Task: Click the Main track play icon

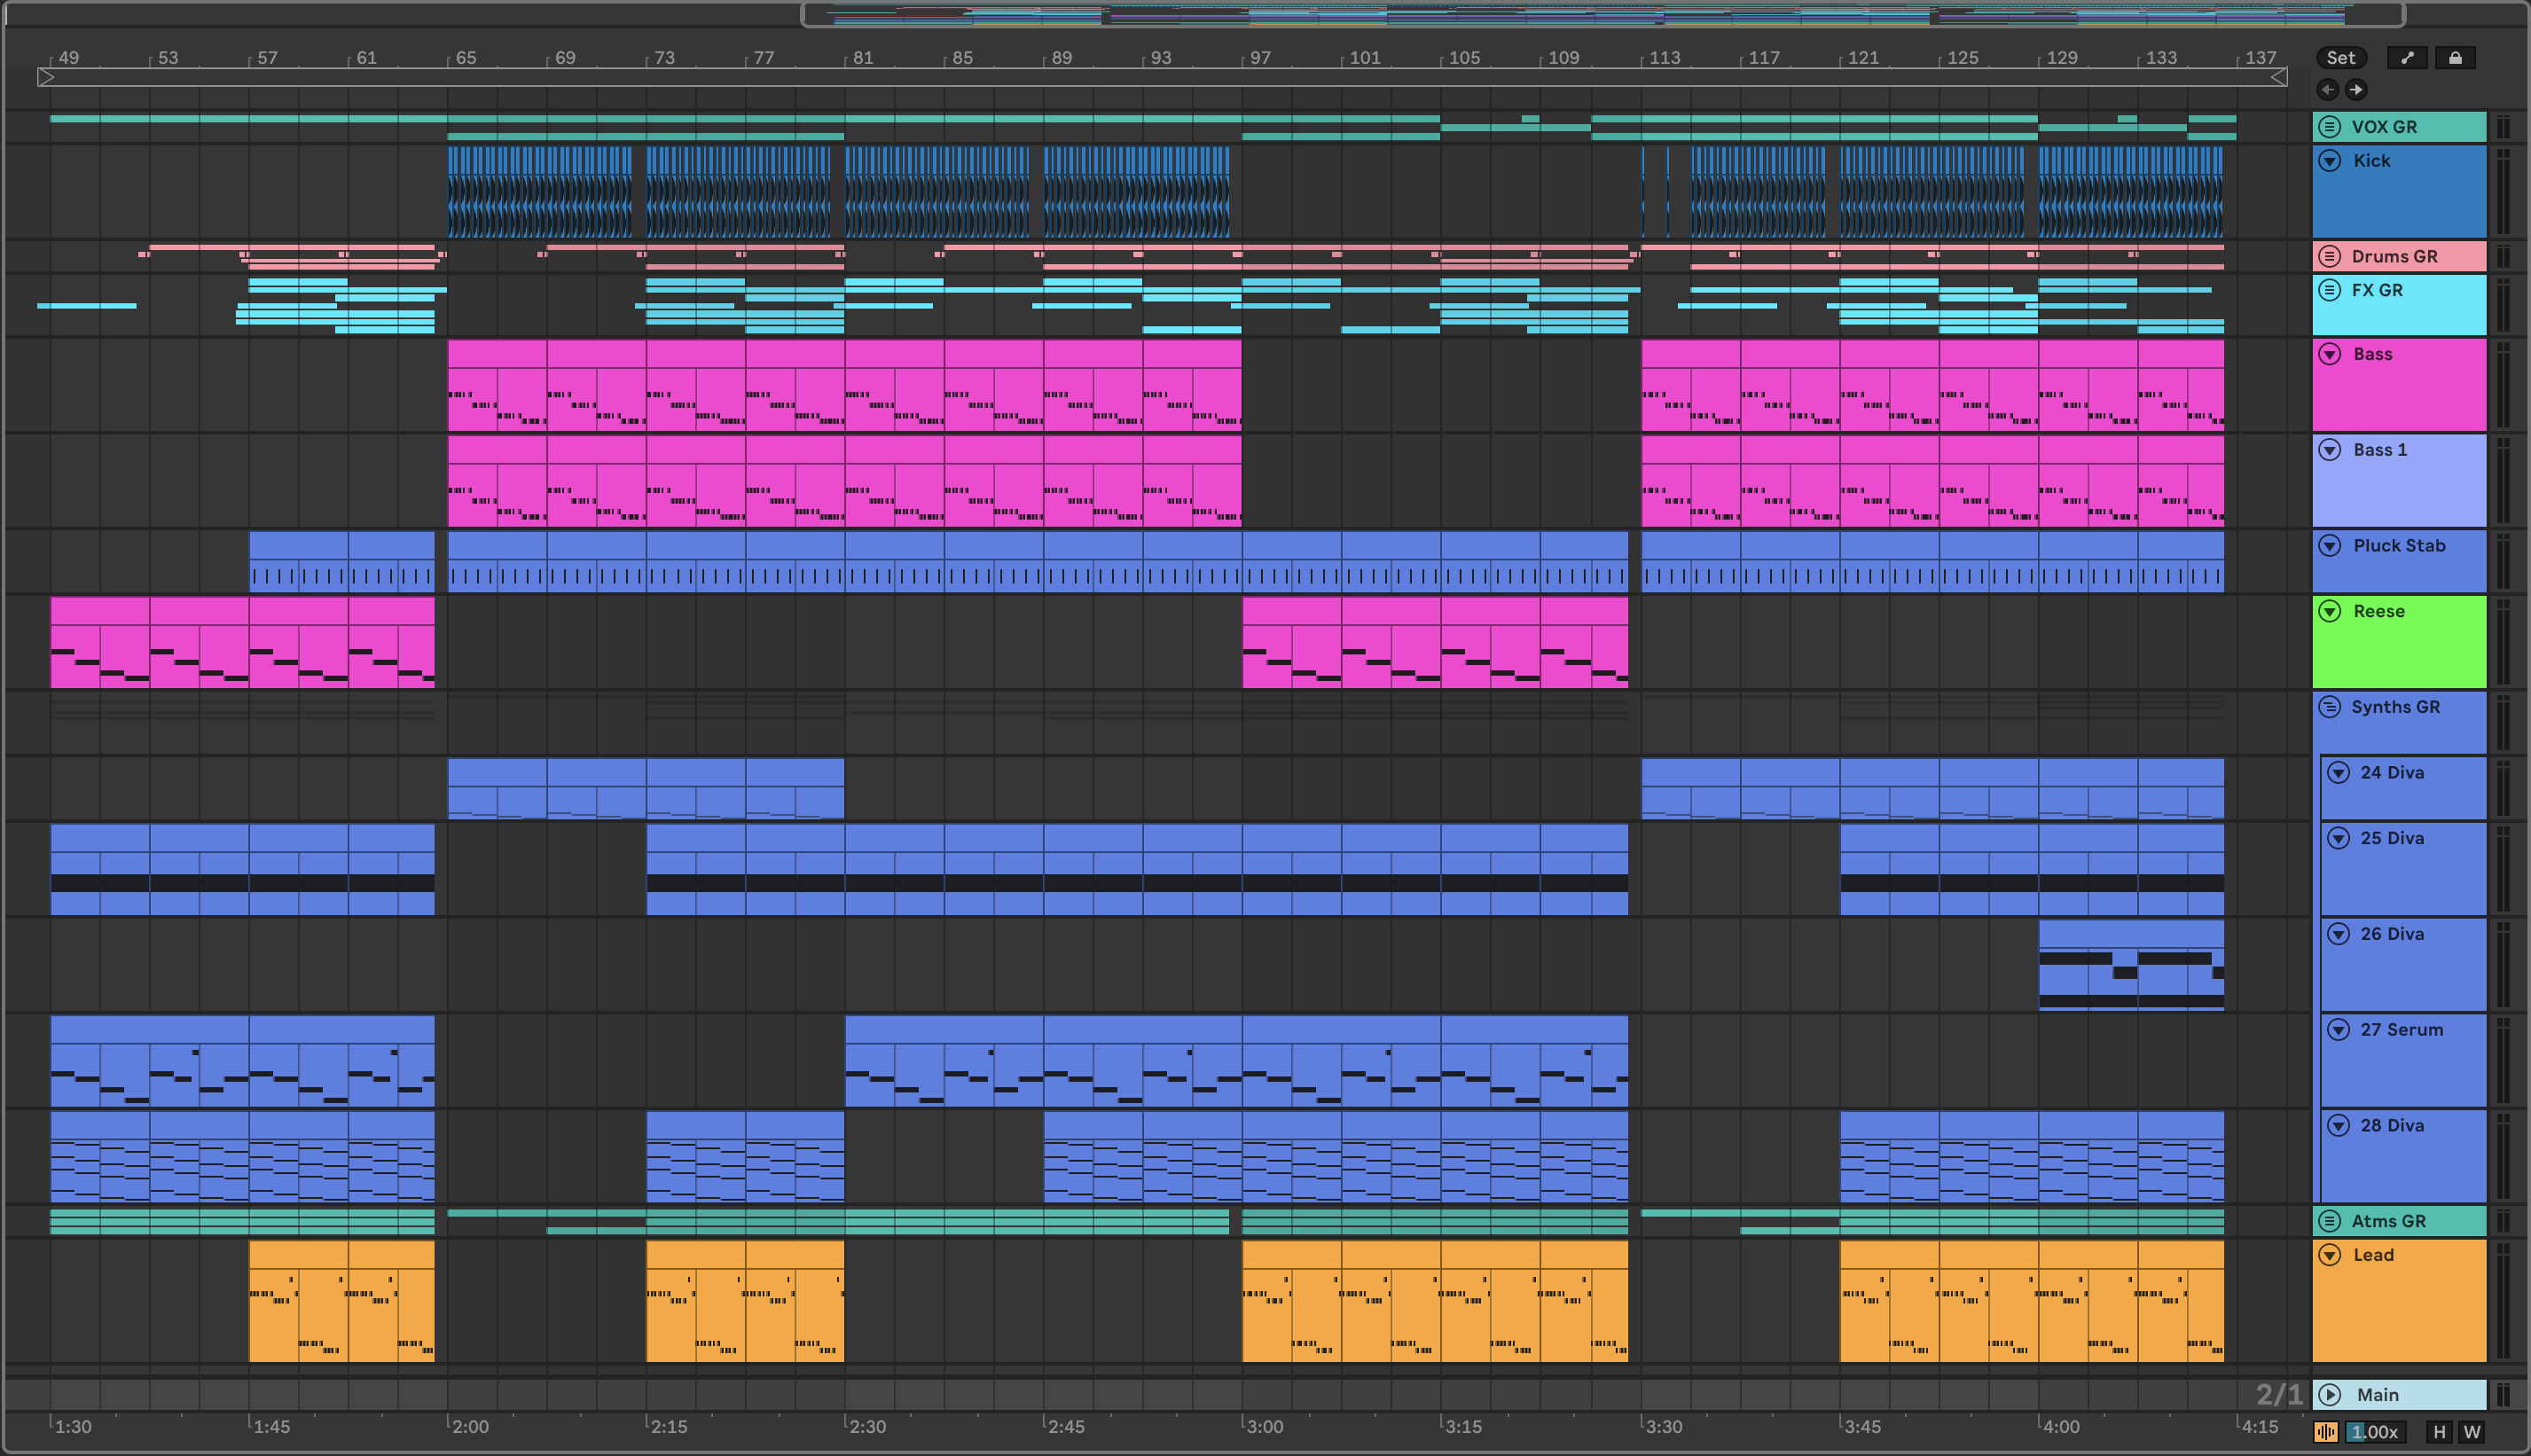Action: pyautogui.click(x=2330, y=1394)
